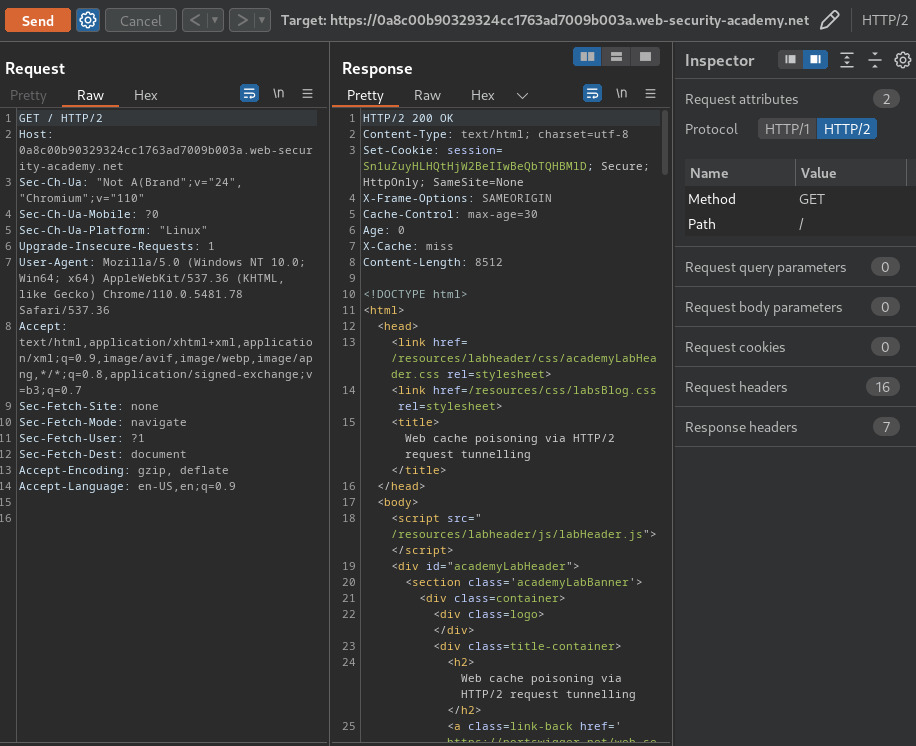Click 'Accept-Language' request header line
The height and width of the screenshot is (746, 916).
pyautogui.click(x=127, y=487)
